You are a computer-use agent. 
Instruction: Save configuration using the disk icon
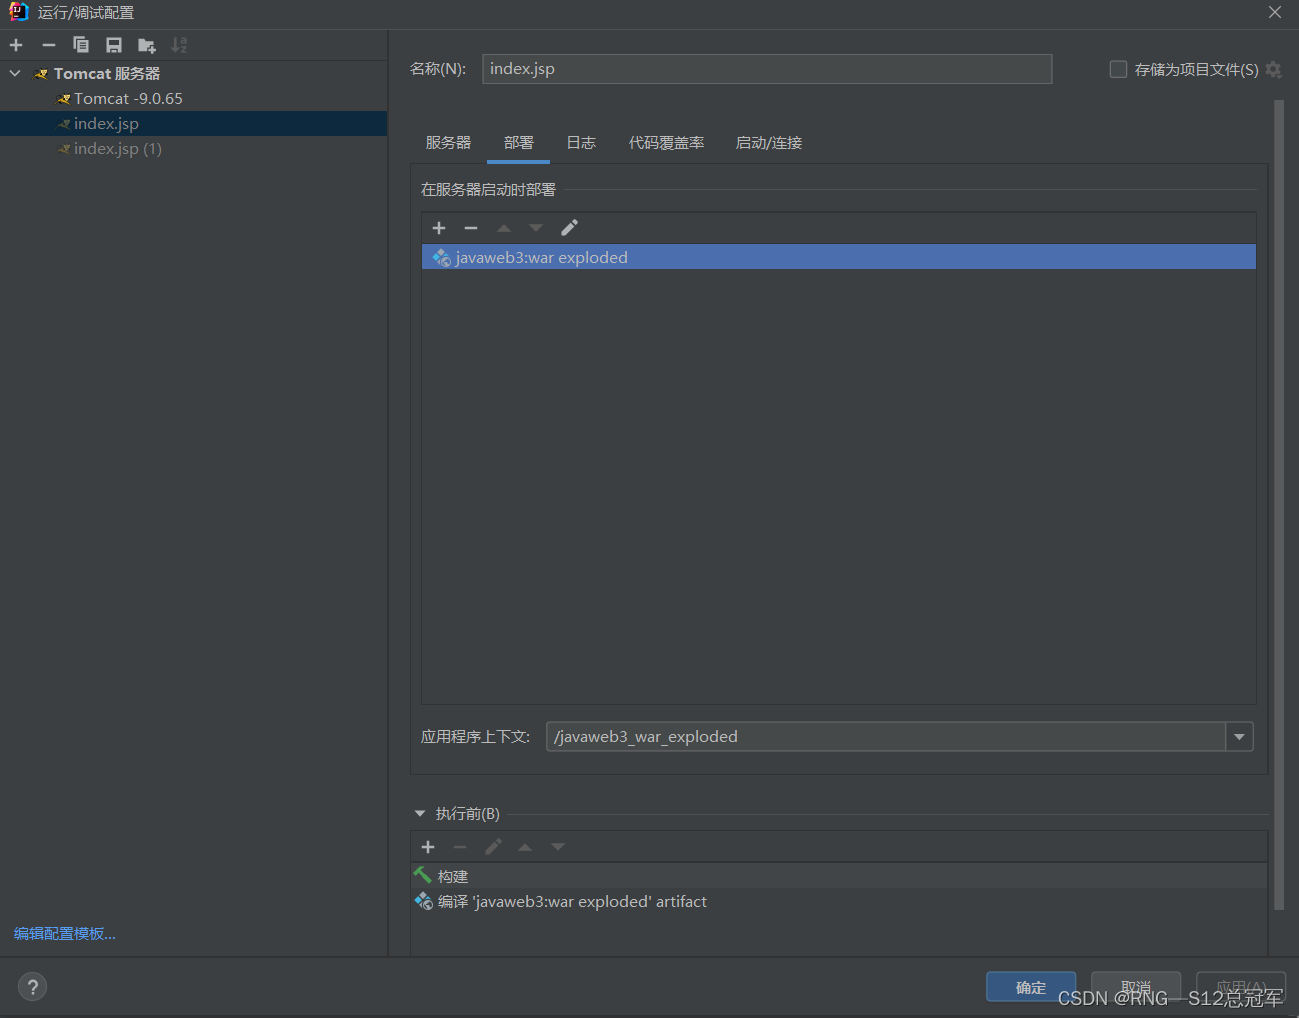(114, 45)
